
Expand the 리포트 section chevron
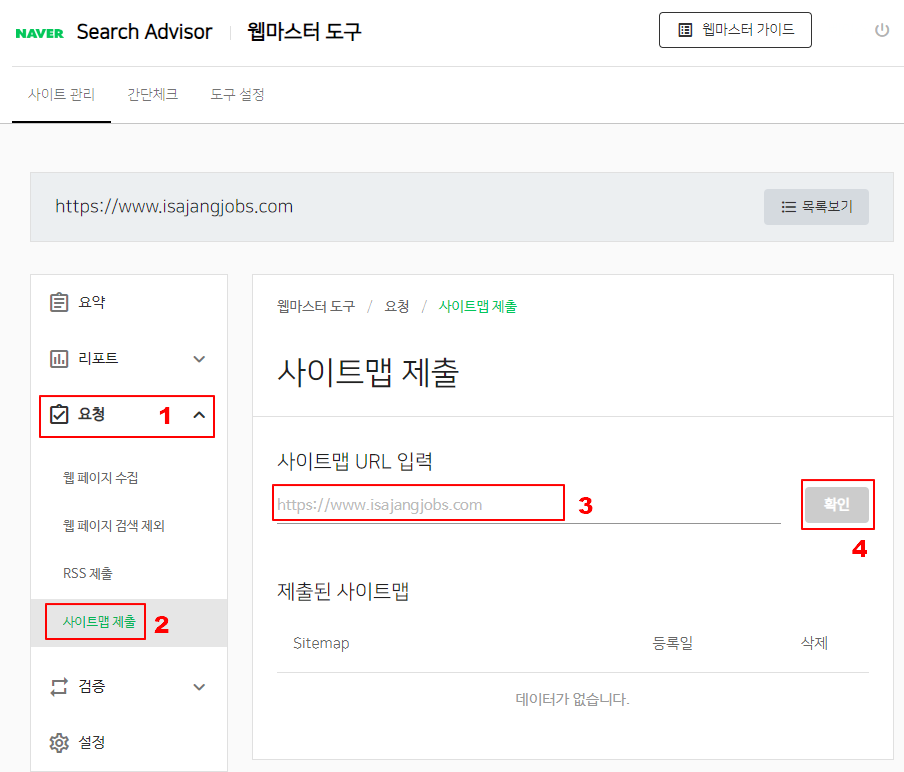point(199,359)
